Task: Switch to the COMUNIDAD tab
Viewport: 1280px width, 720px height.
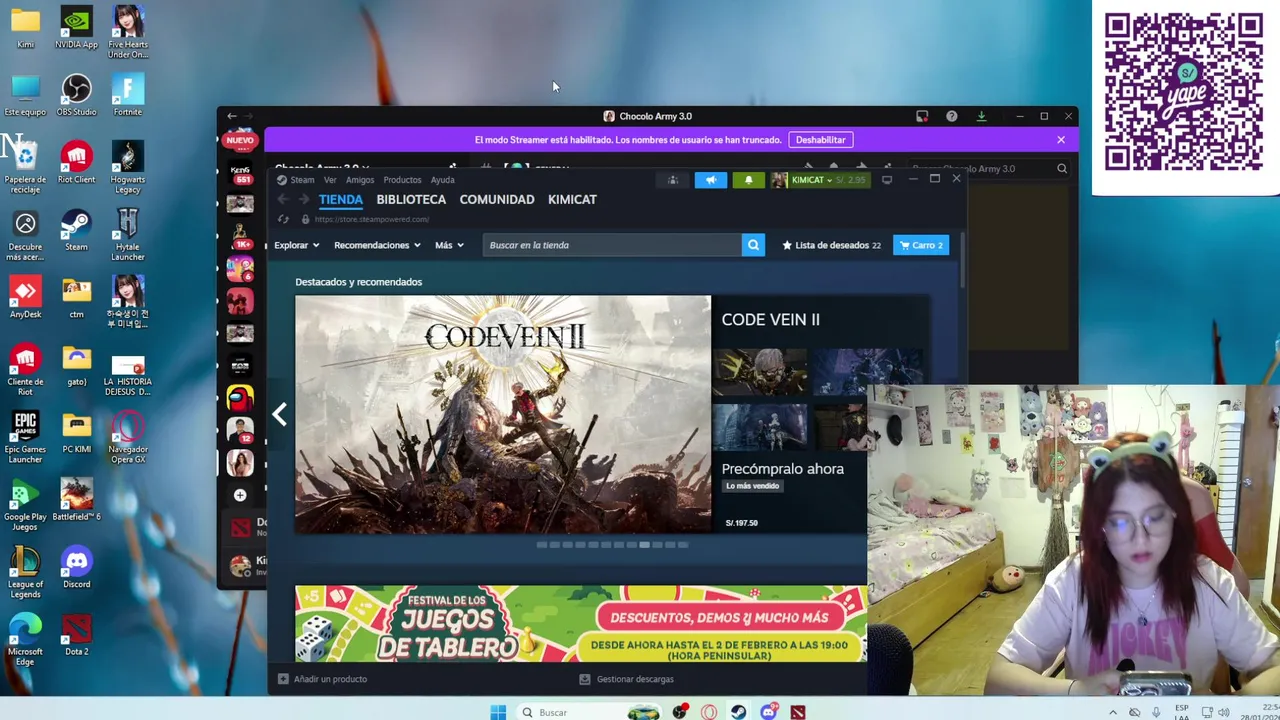Action: click(497, 199)
